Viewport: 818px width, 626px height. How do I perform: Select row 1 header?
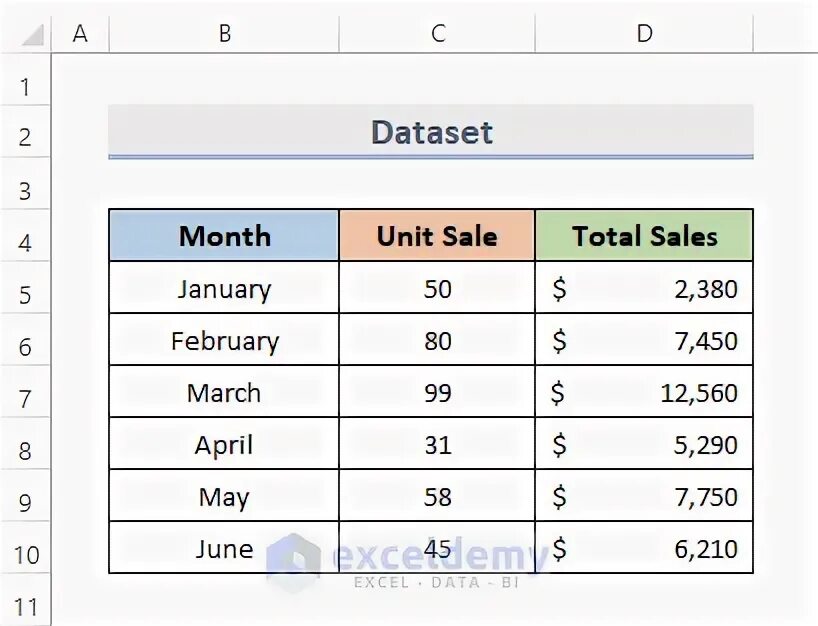[x=25, y=87]
